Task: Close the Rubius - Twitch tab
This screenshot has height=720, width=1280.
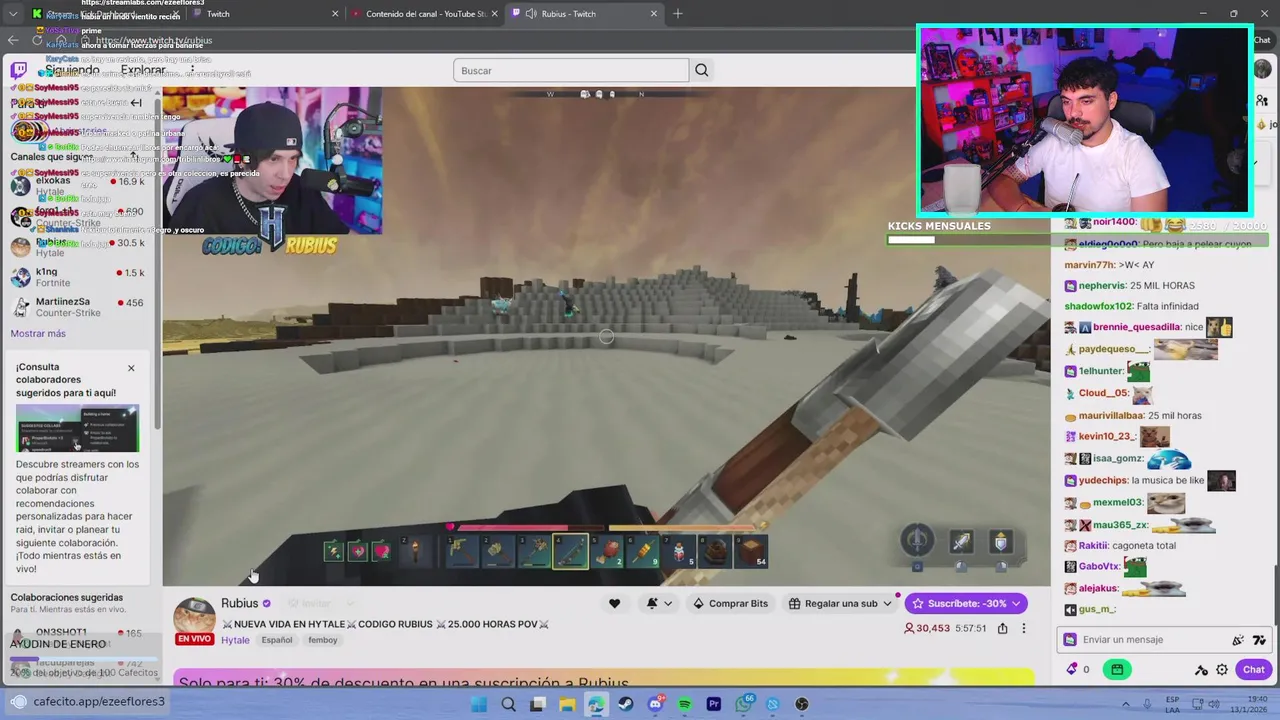Action: coord(654,13)
